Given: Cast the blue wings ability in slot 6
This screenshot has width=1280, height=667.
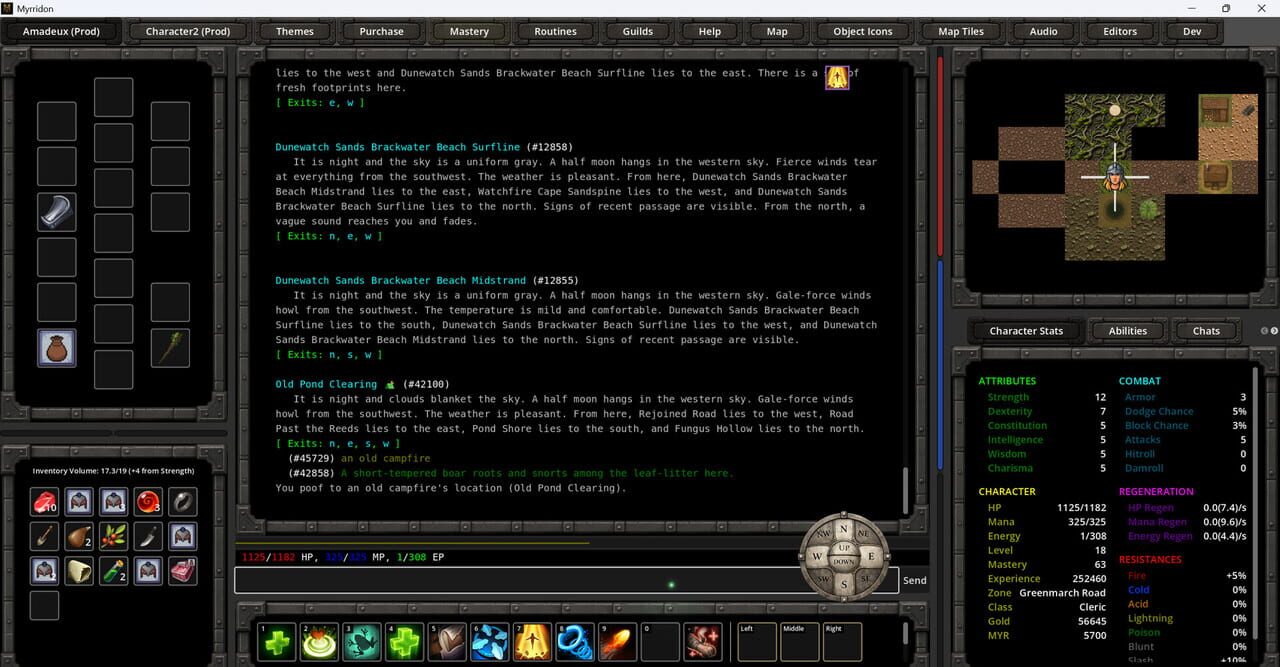Looking at the screenshot, I should 490,642.
